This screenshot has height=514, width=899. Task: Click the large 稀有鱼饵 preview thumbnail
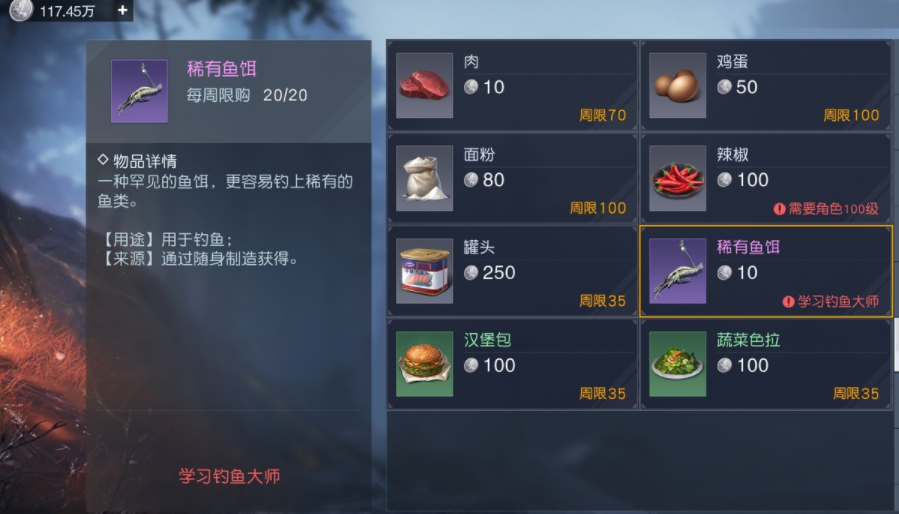[139, 91]
